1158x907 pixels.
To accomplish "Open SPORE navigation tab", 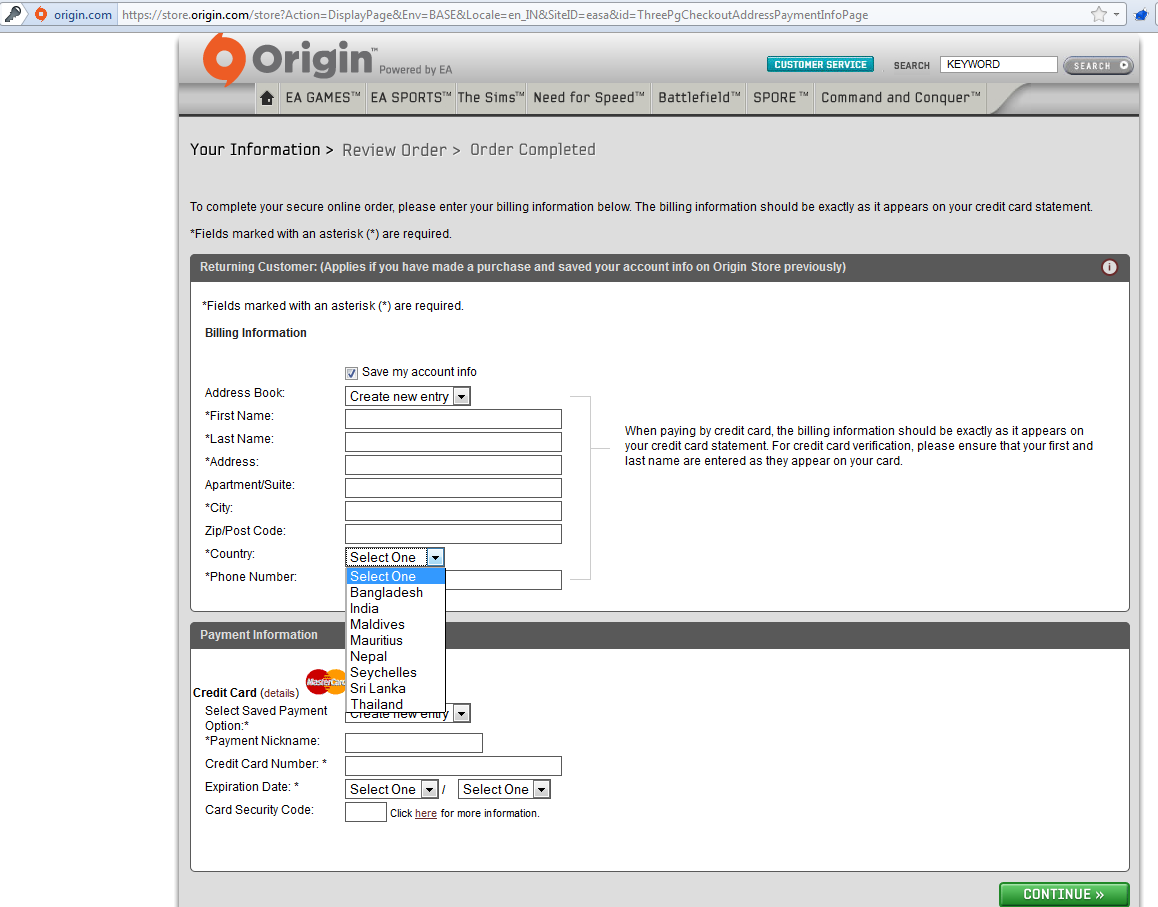I will [x=781, y=98].
